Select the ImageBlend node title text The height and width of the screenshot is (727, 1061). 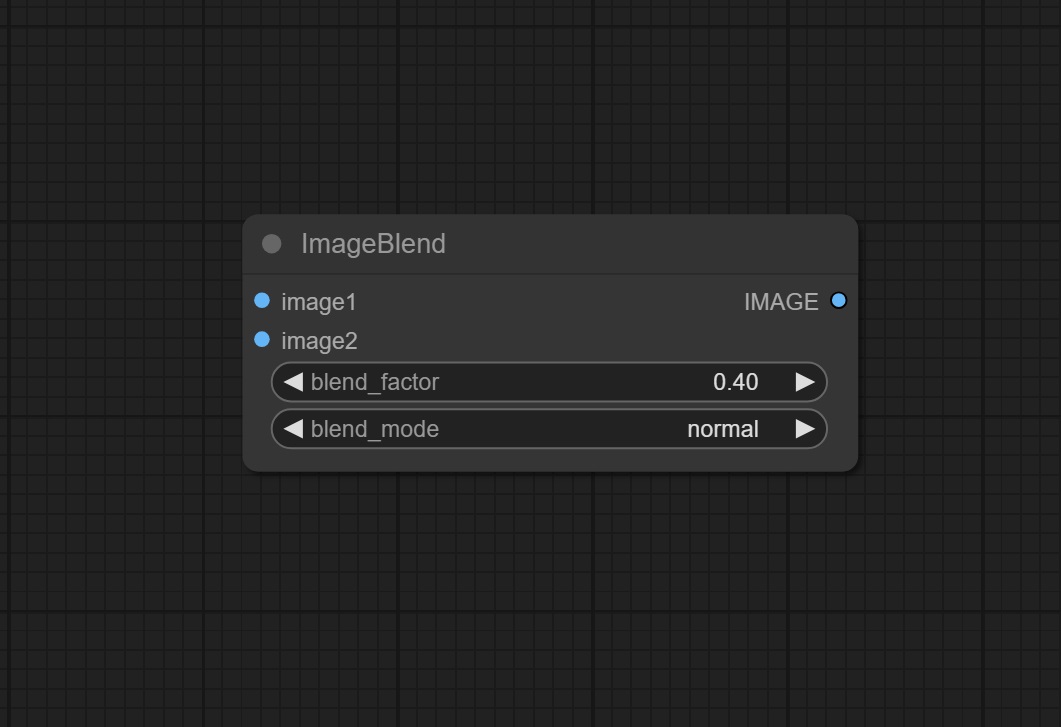(x=373, y=244)
